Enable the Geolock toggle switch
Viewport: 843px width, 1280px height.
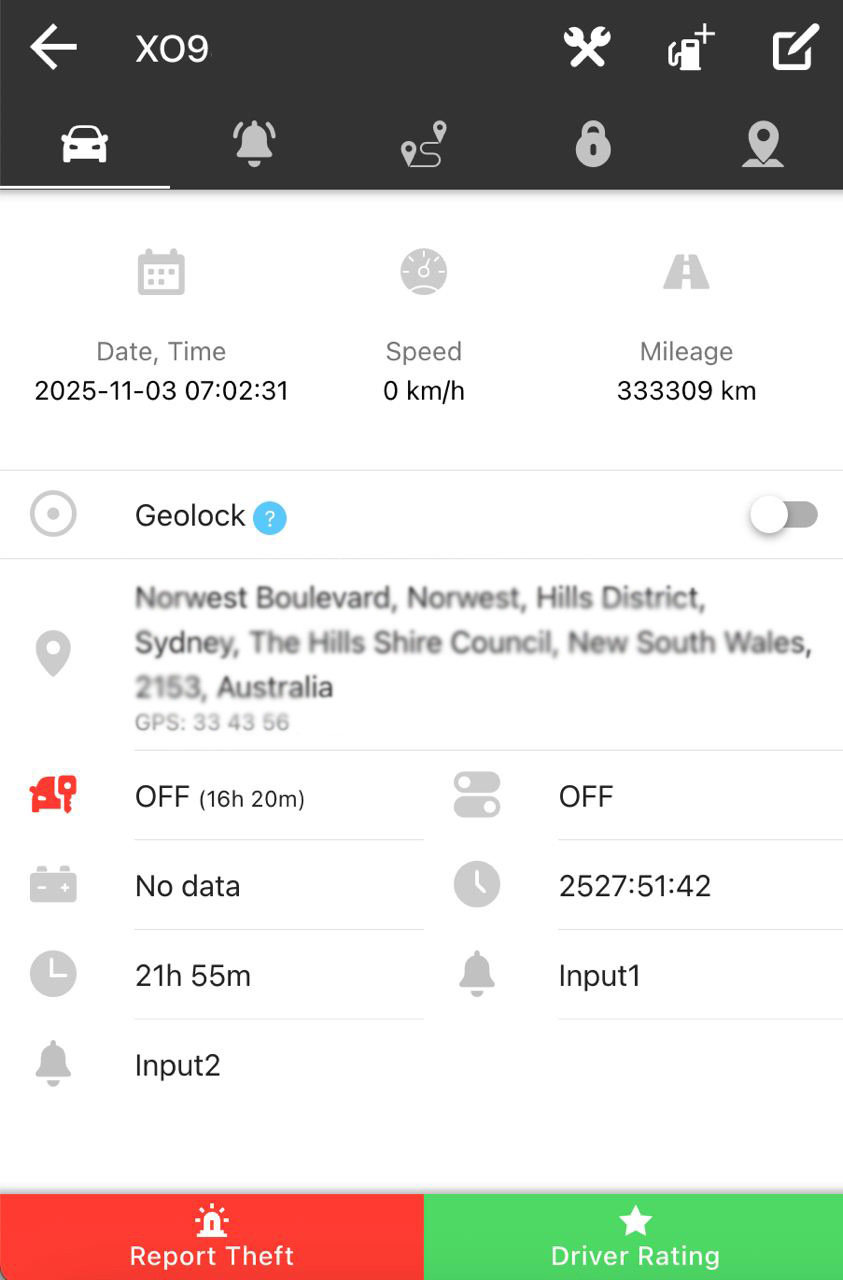tap(785, 515)
